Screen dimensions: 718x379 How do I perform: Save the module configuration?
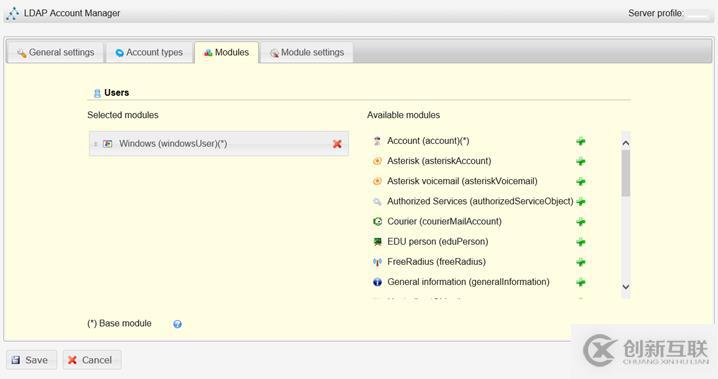31,360
